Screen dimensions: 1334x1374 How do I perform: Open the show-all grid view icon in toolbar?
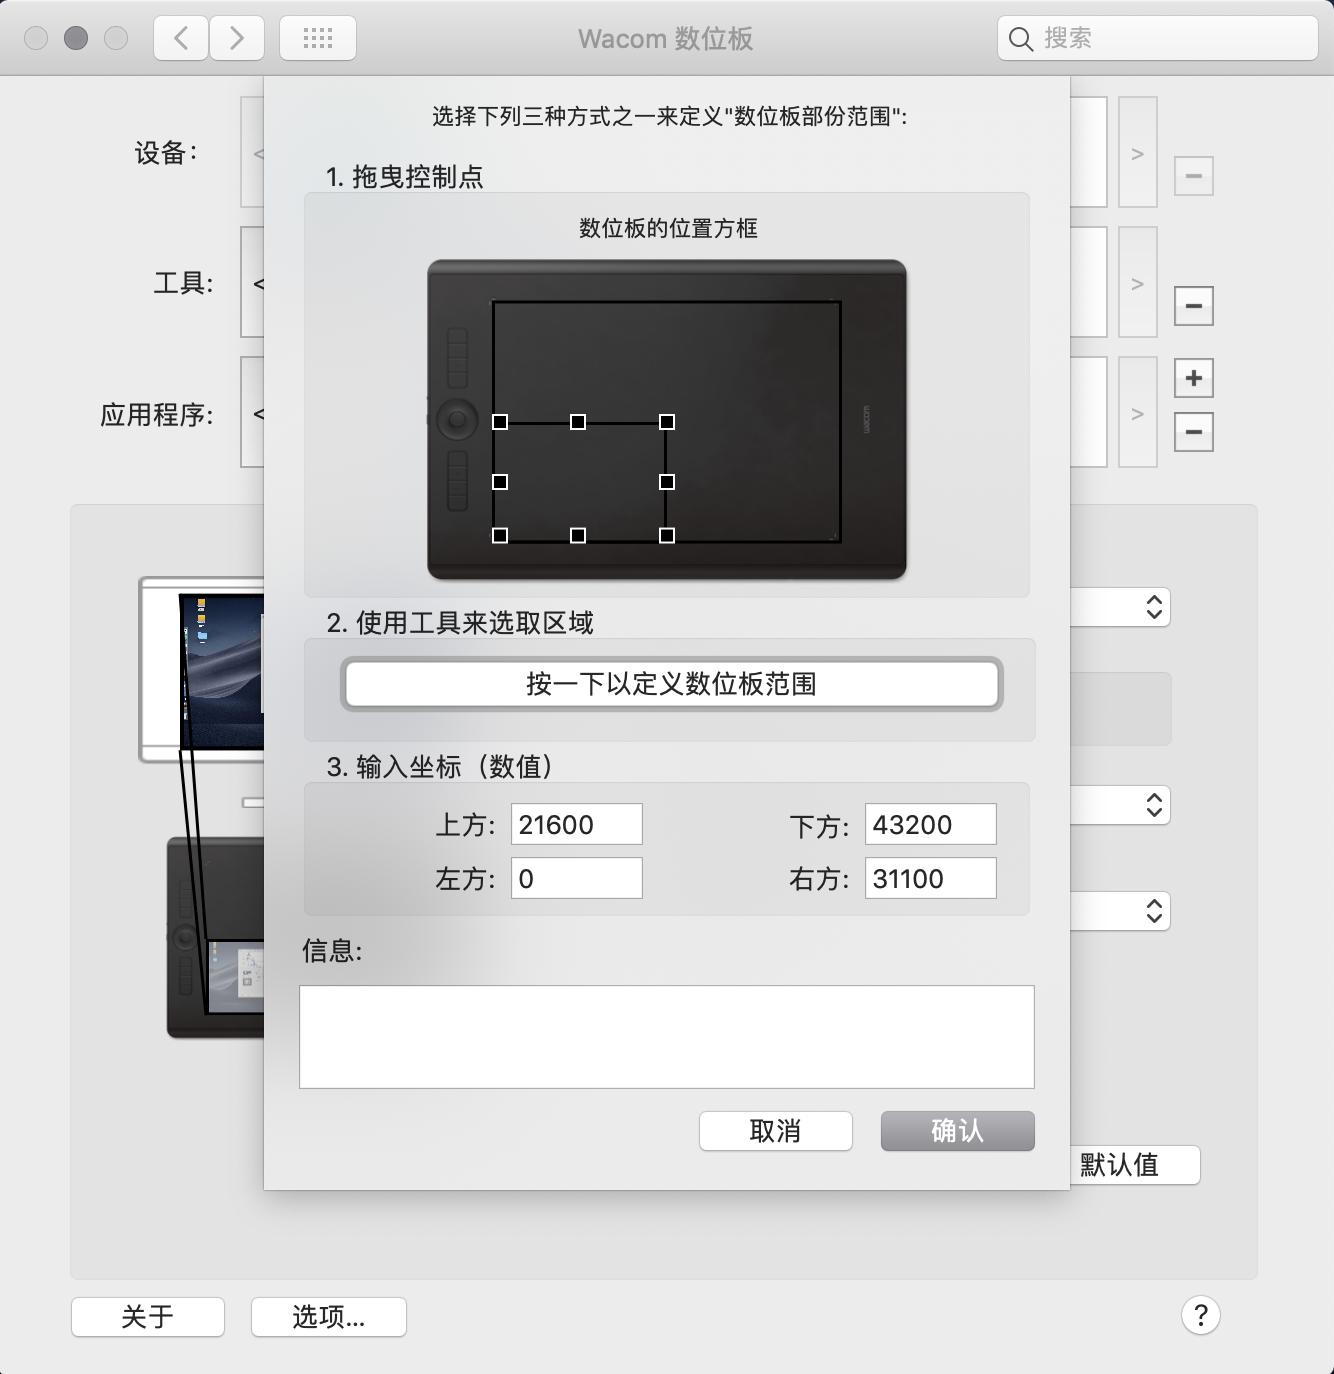coord(317,37)
